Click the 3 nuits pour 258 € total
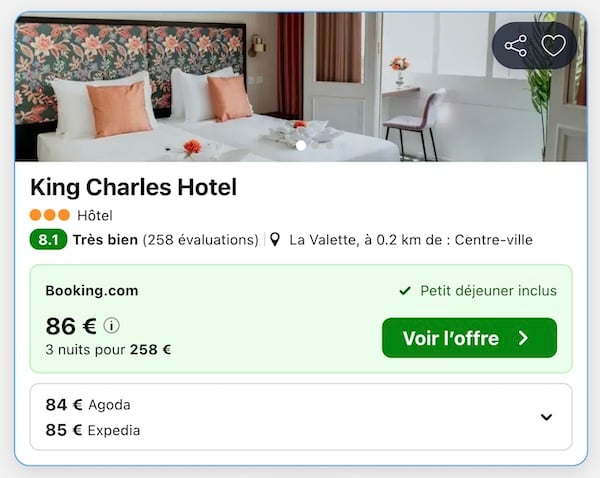Image resolution: width=600 pixels, height=478 pixels. [108, 350]
